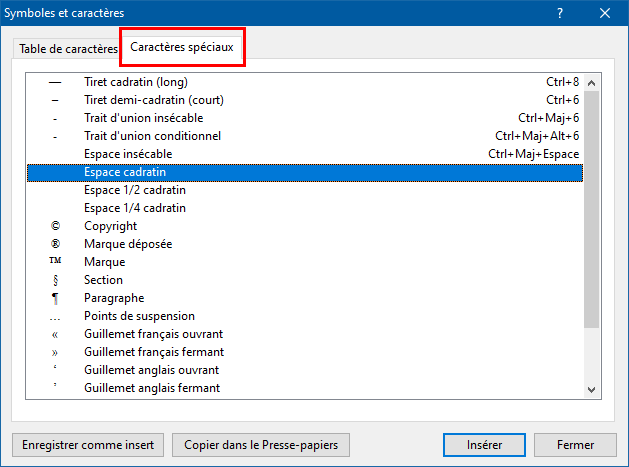Open the Caractères spéciaux tab
The height and width of the screenshot is (467, 629).
click(182, 48)
